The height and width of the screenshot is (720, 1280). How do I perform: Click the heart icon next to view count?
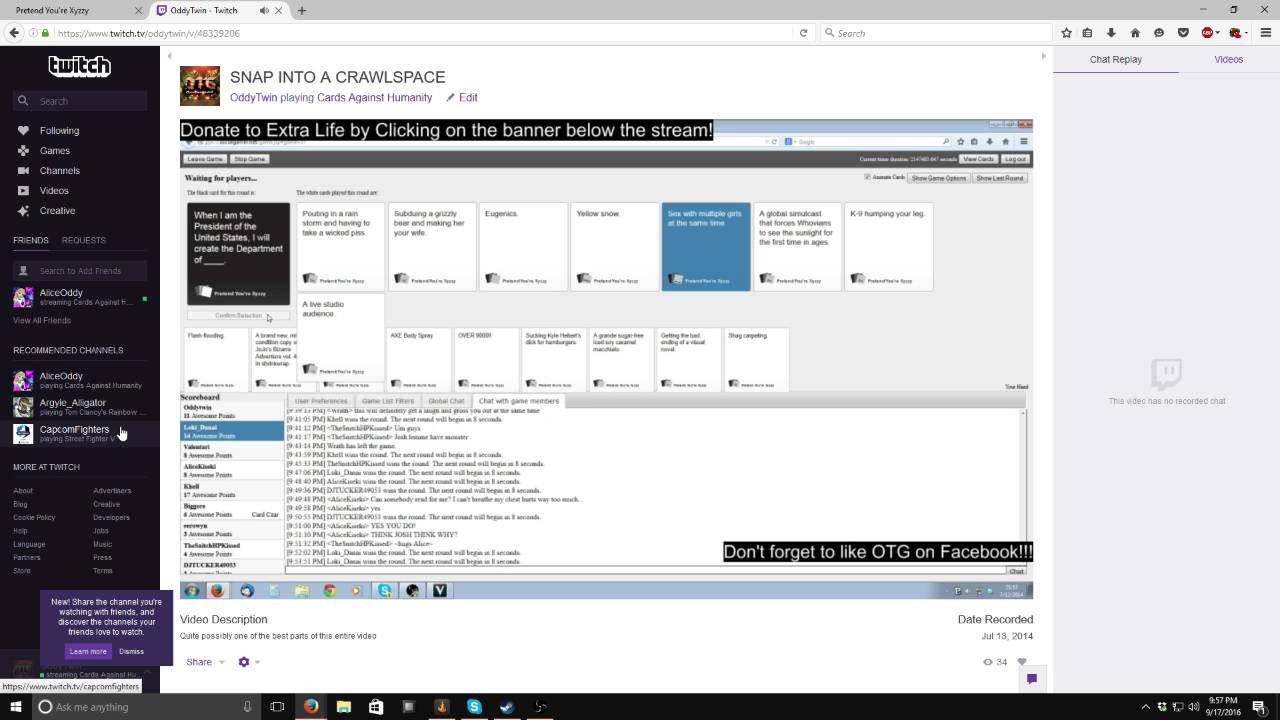click(1022, 662)
